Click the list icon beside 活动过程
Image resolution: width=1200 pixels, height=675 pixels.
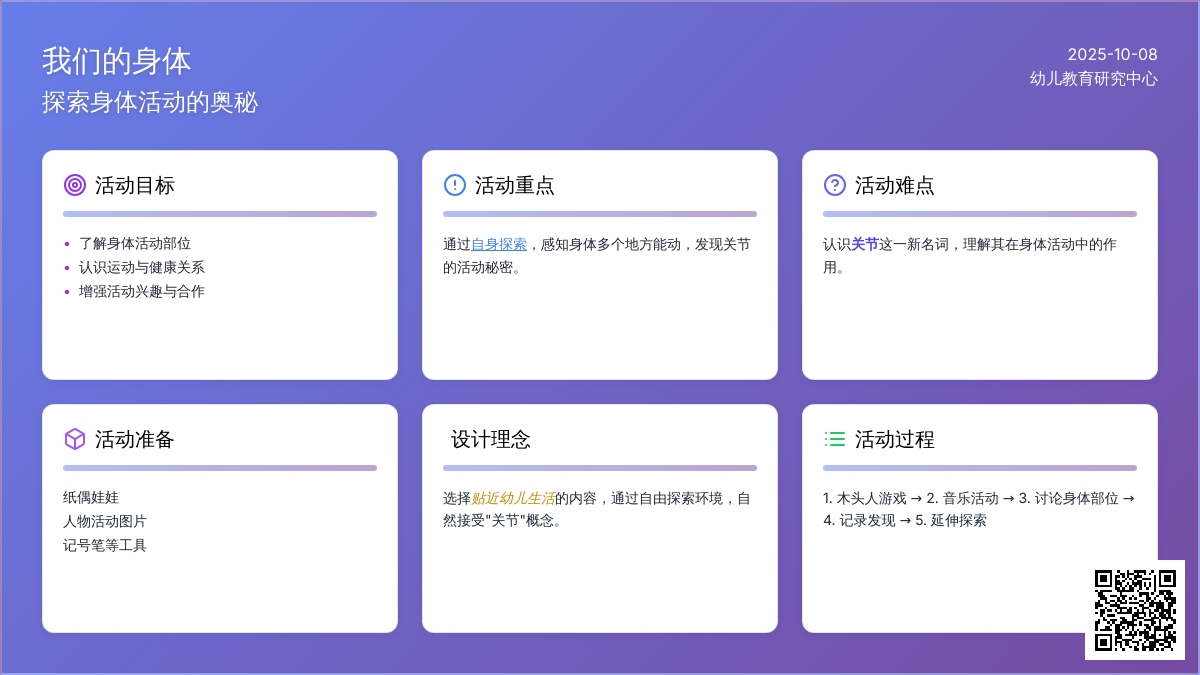click(835, 439)
